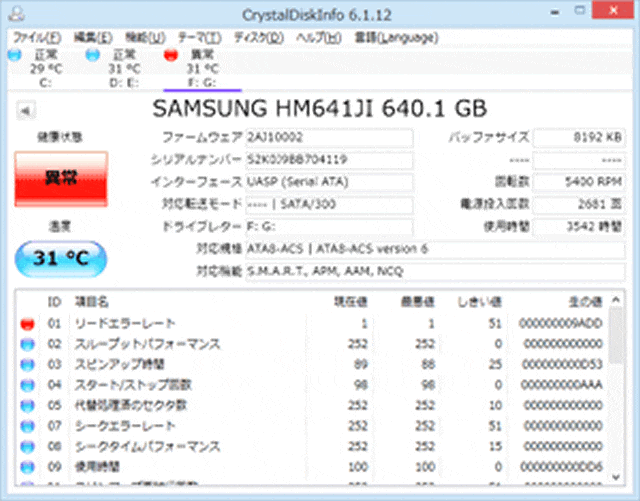Screen dimensions: 640x501
Task: Select the スタート/ストップ回数 attribute row
Action: [x=312, y=385]
